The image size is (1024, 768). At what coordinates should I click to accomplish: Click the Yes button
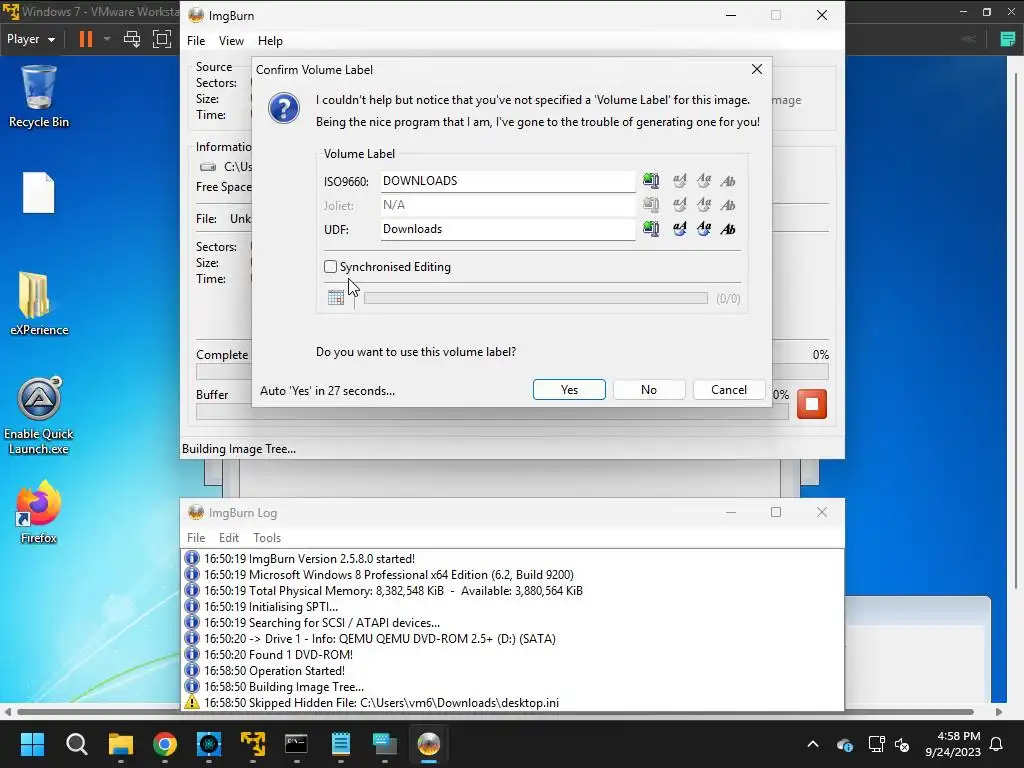click(569, 390)
